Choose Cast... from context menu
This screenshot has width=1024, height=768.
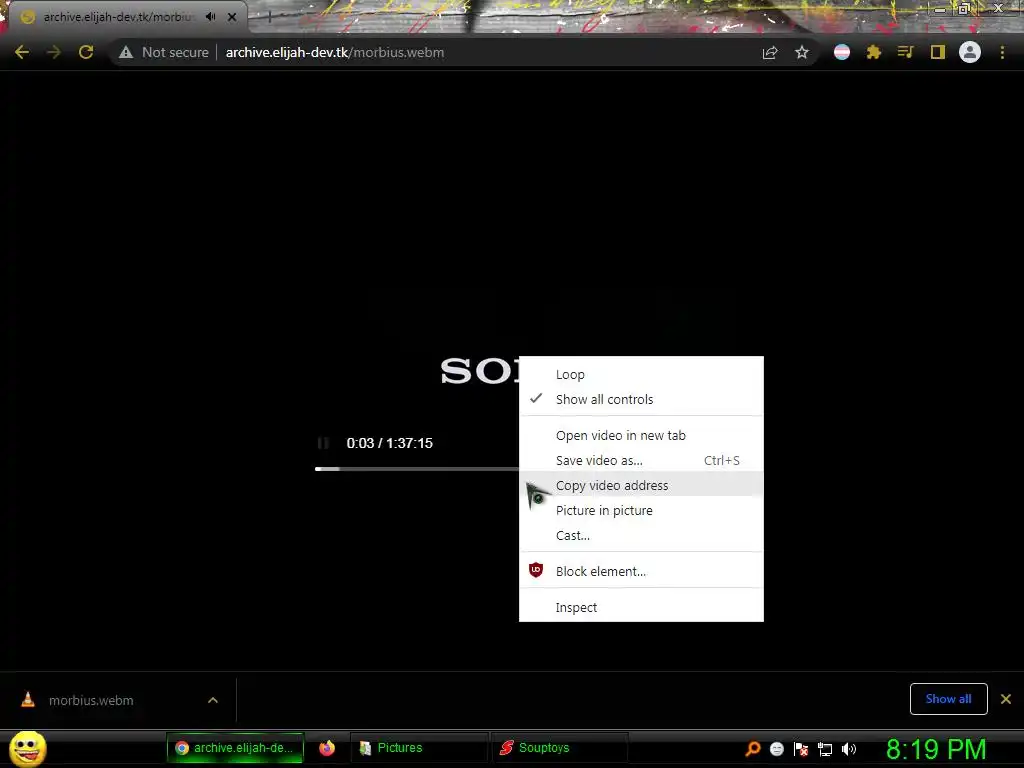click(x=641, y=535)
